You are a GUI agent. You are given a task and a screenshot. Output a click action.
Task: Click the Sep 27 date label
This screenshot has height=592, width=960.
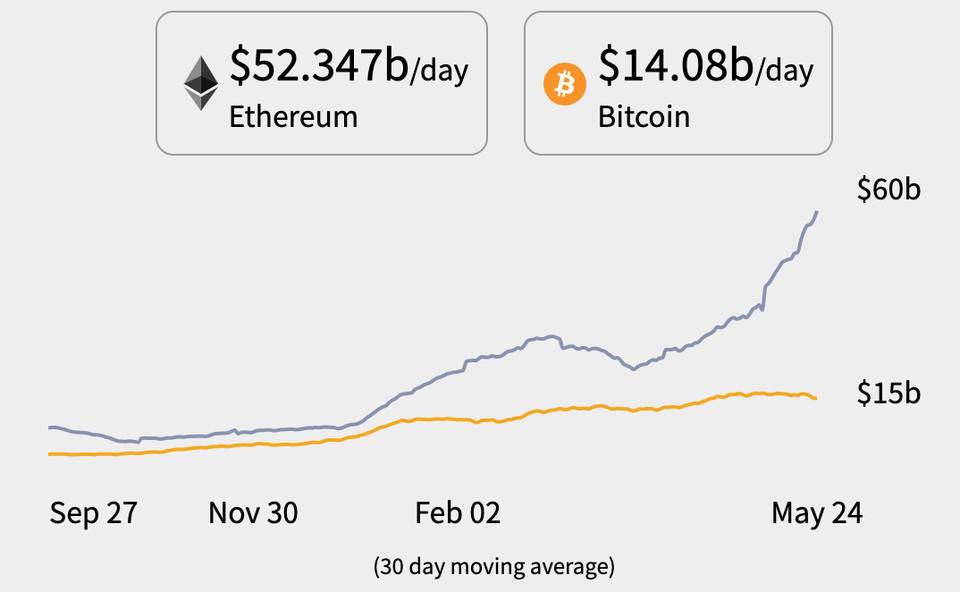[x=94, y=513]
